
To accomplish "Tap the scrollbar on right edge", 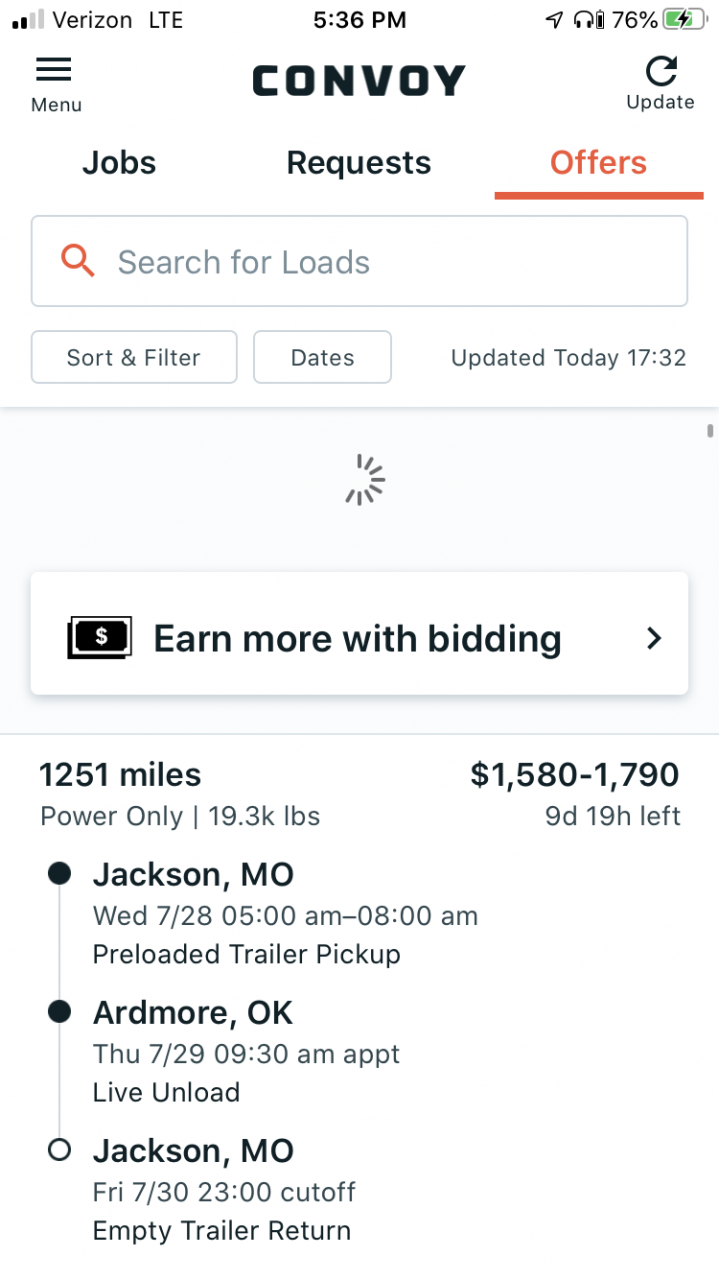I will click(x=710, y=431).
